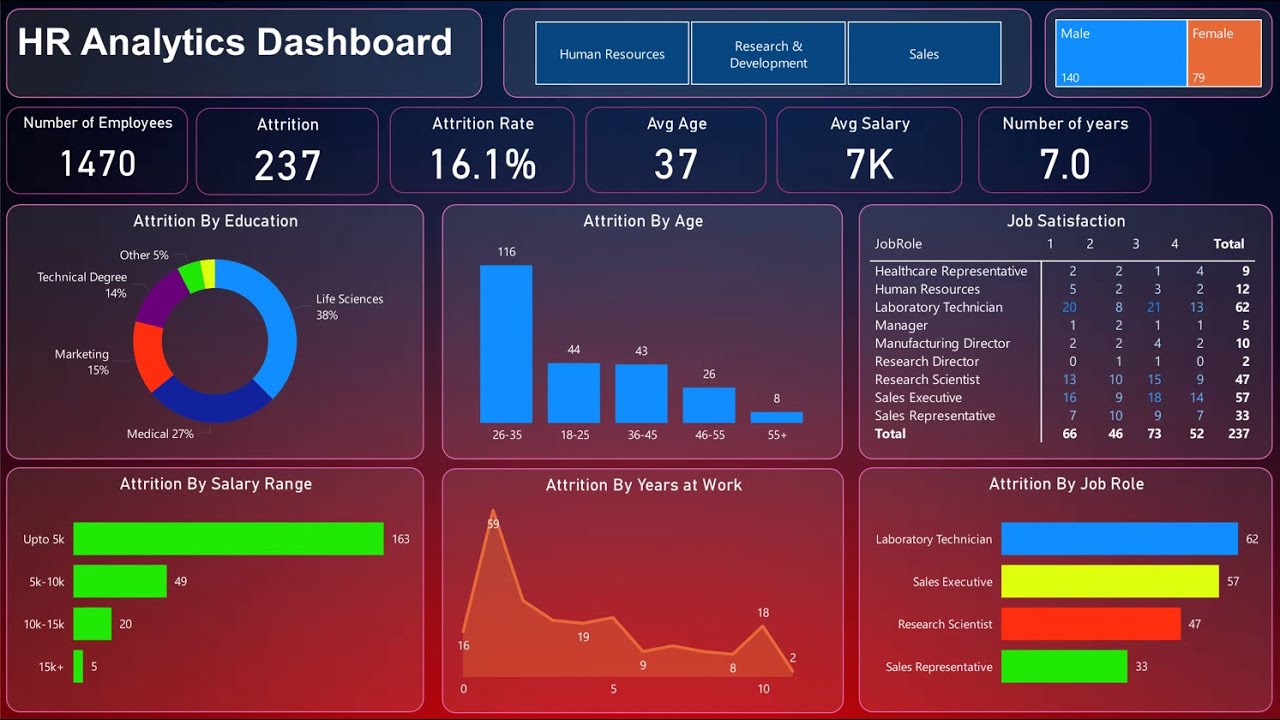This screenshot has width=1280, height=720.
Task: Click the Other 5% donut label
Action: pos(144,255)
